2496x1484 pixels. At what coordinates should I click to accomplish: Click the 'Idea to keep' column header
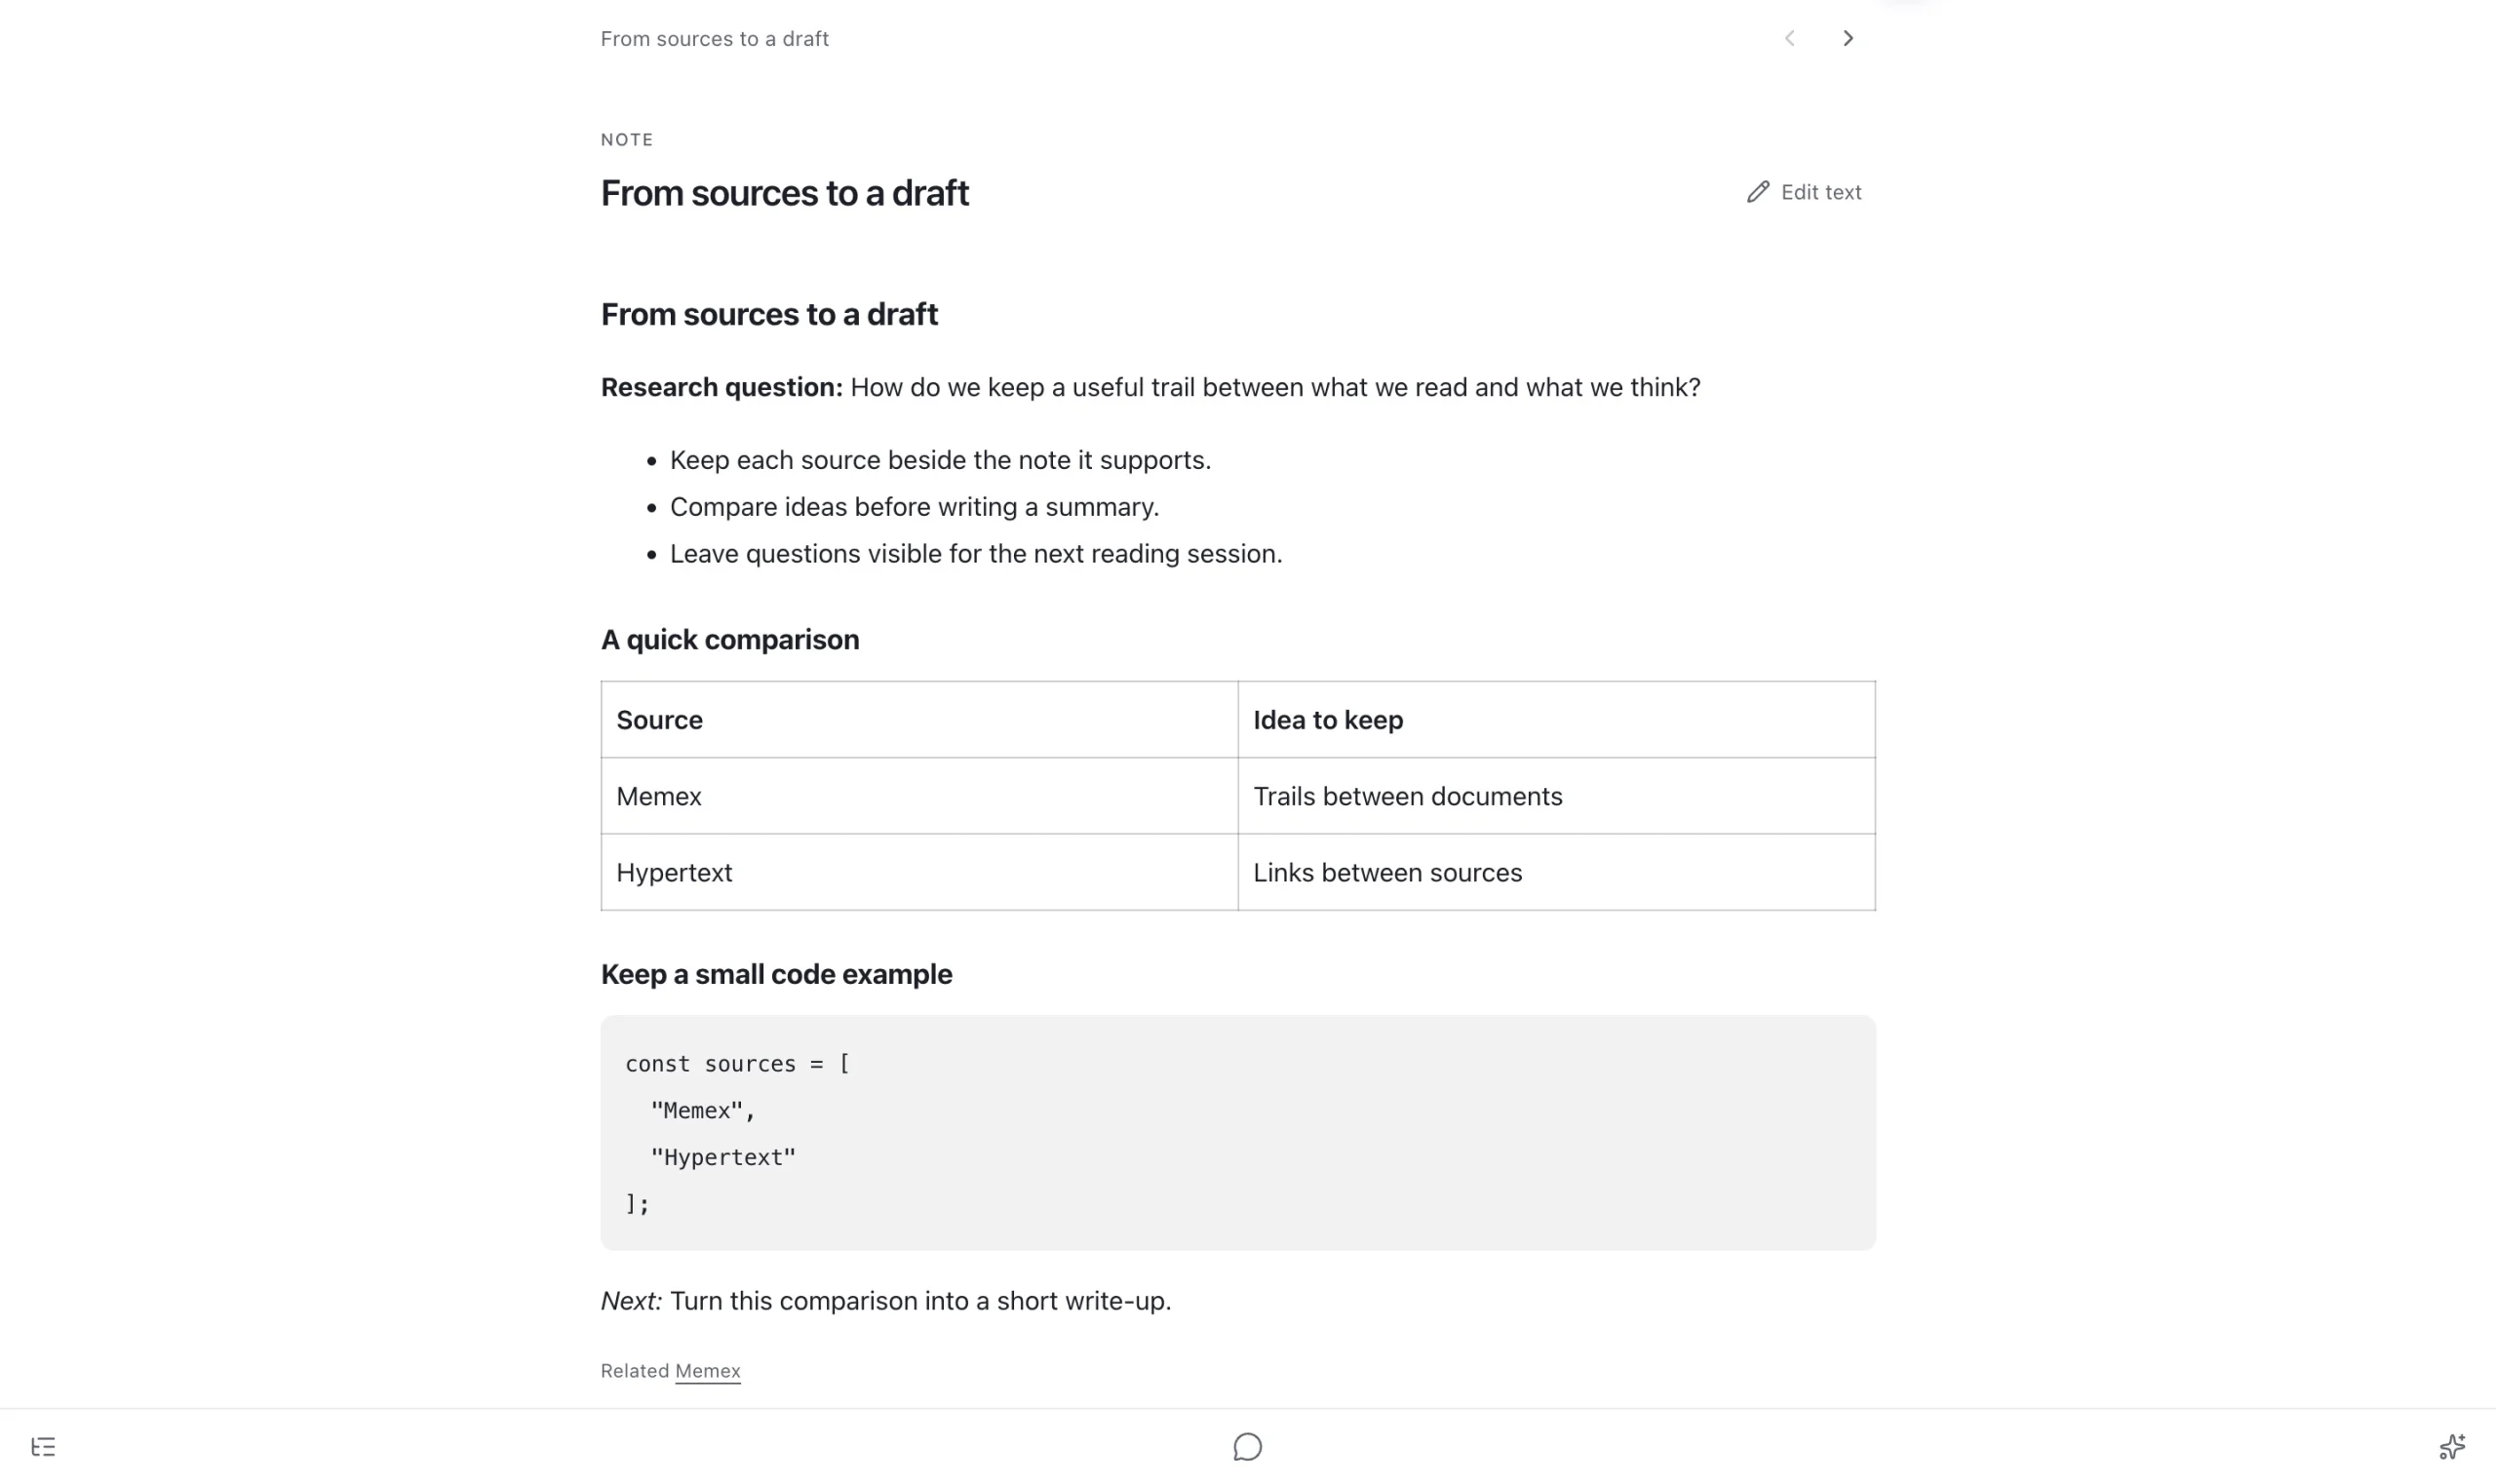[1556, 720]
